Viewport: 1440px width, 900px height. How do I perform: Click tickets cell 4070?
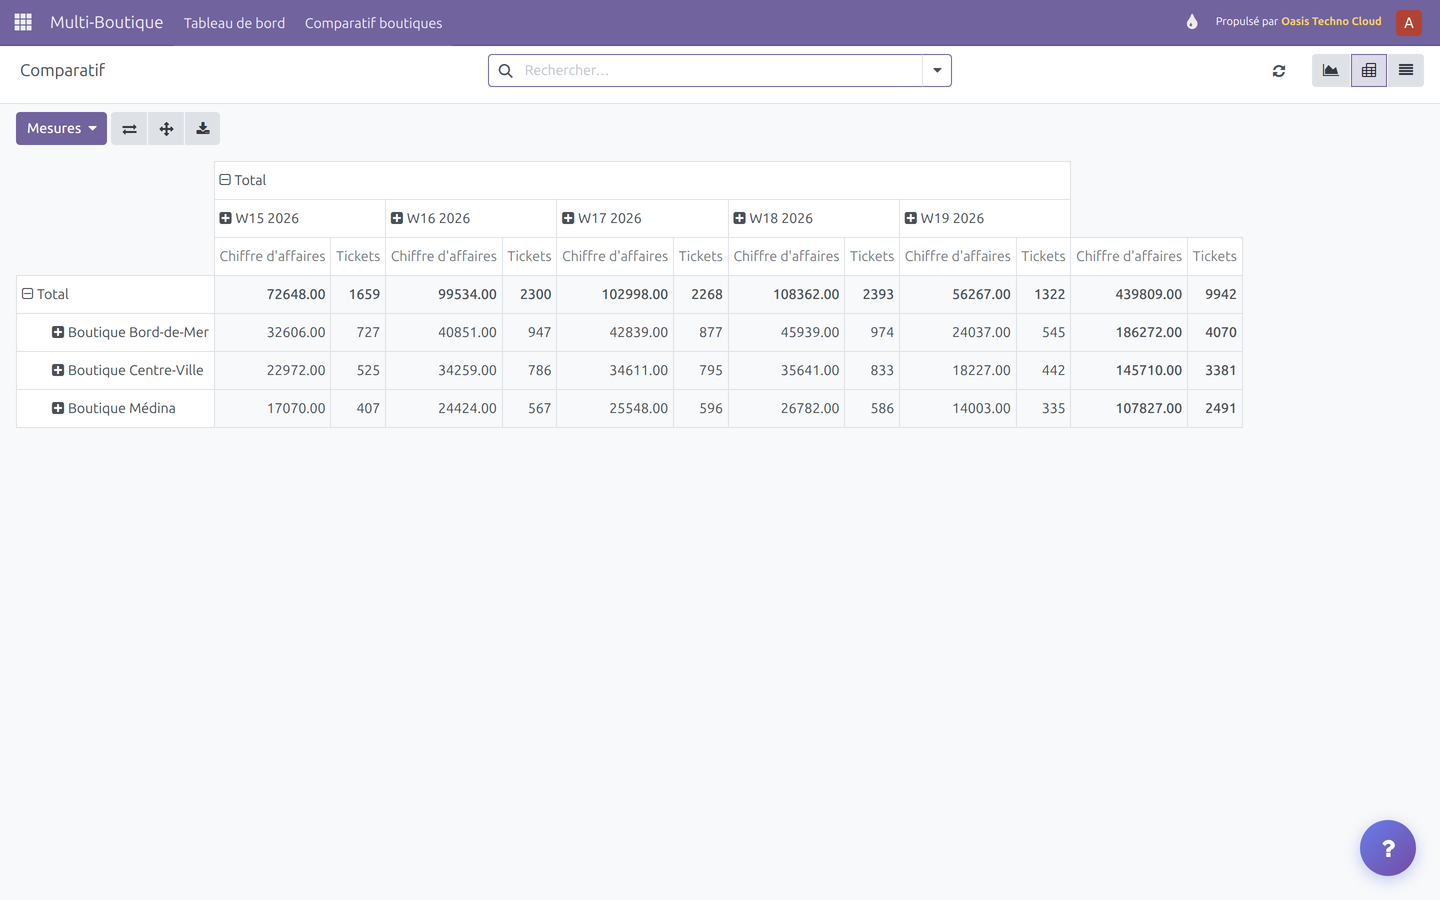[x=1215, y=332]
